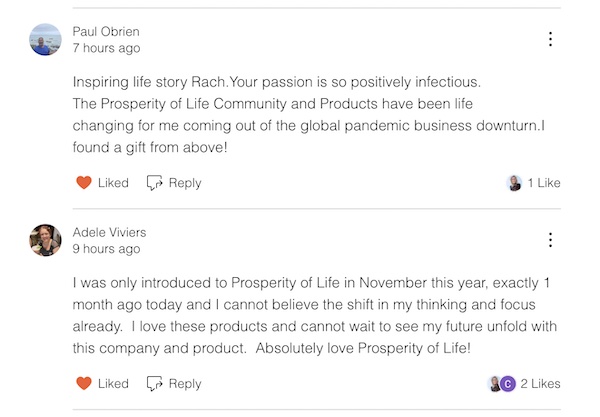The height and width of the screenshot is (417, 600).
Task: Click the "Liked" label on Paul Obrien's comment
Action: pos(113,183)
